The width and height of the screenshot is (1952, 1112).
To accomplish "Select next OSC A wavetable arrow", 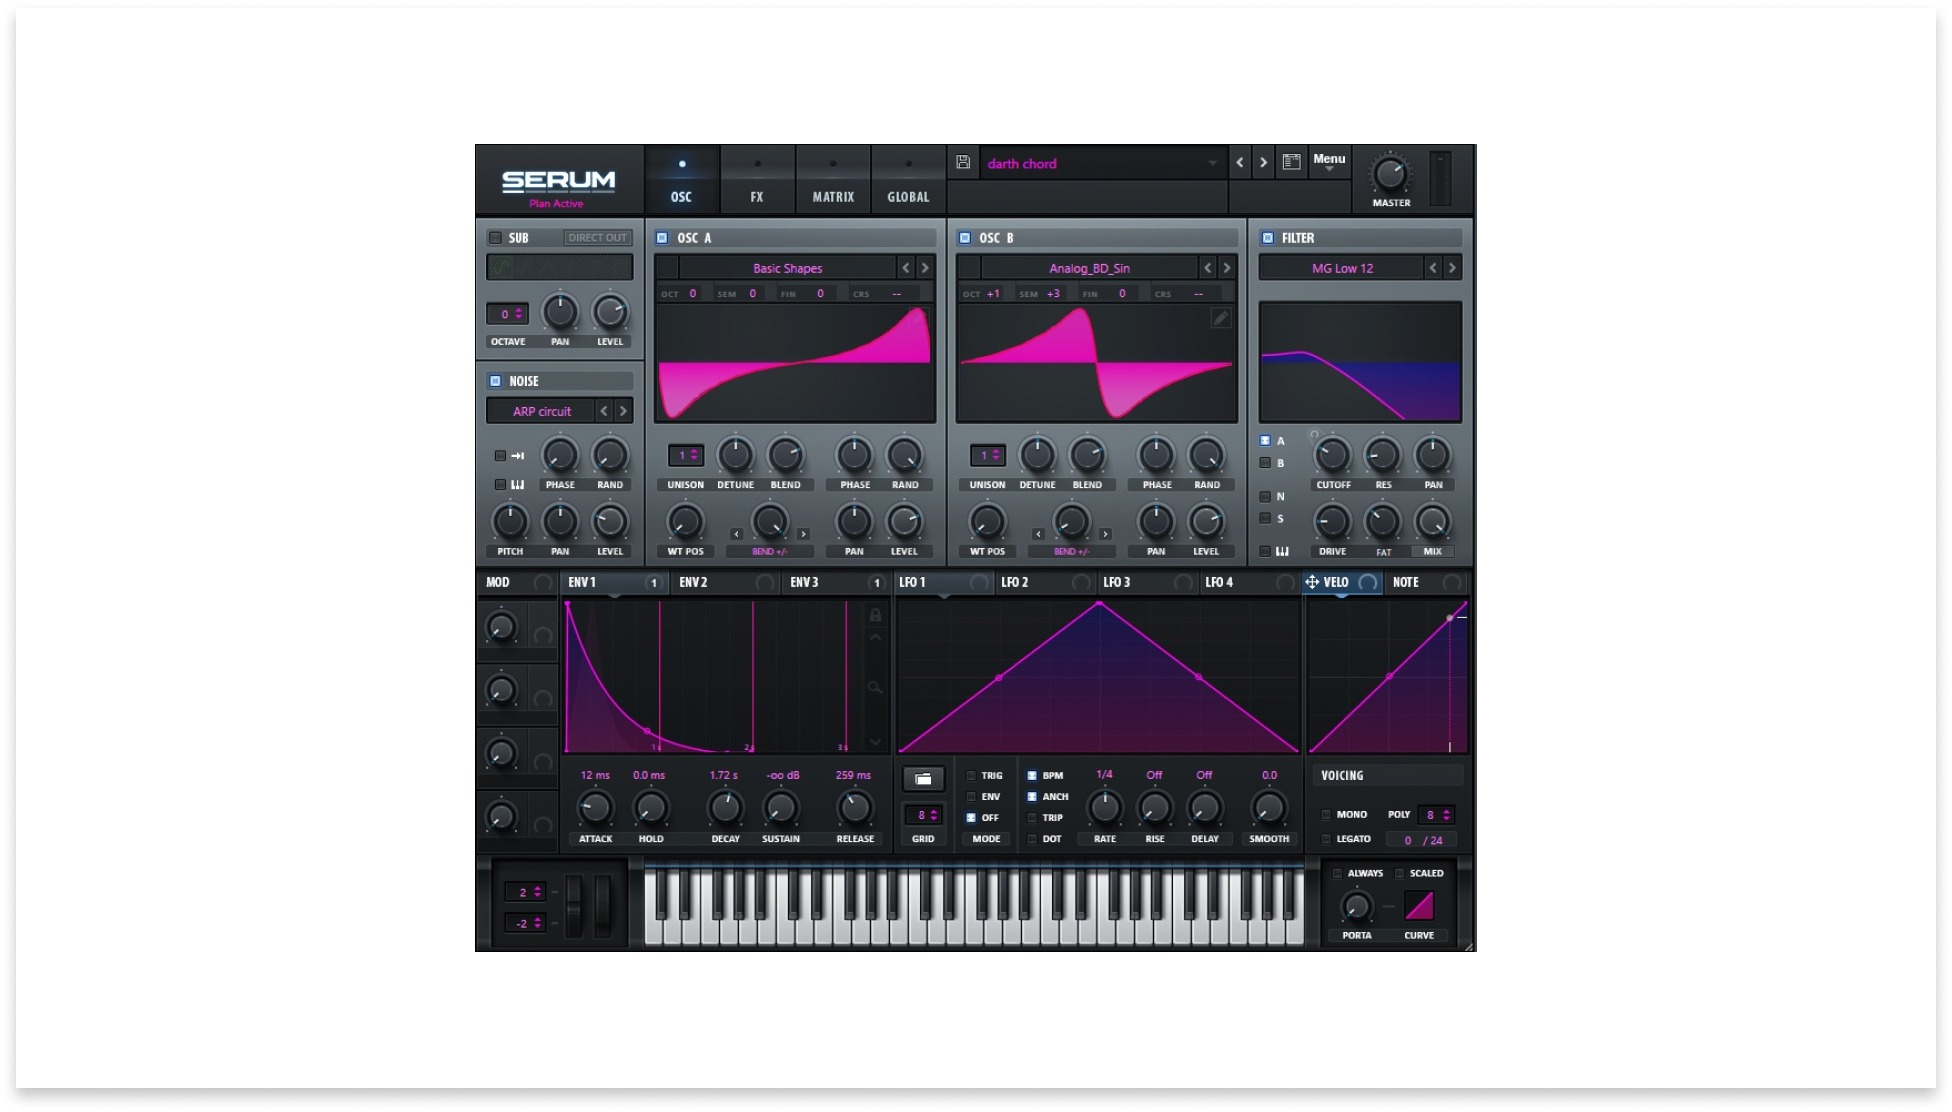I will [x=925, y=268].
